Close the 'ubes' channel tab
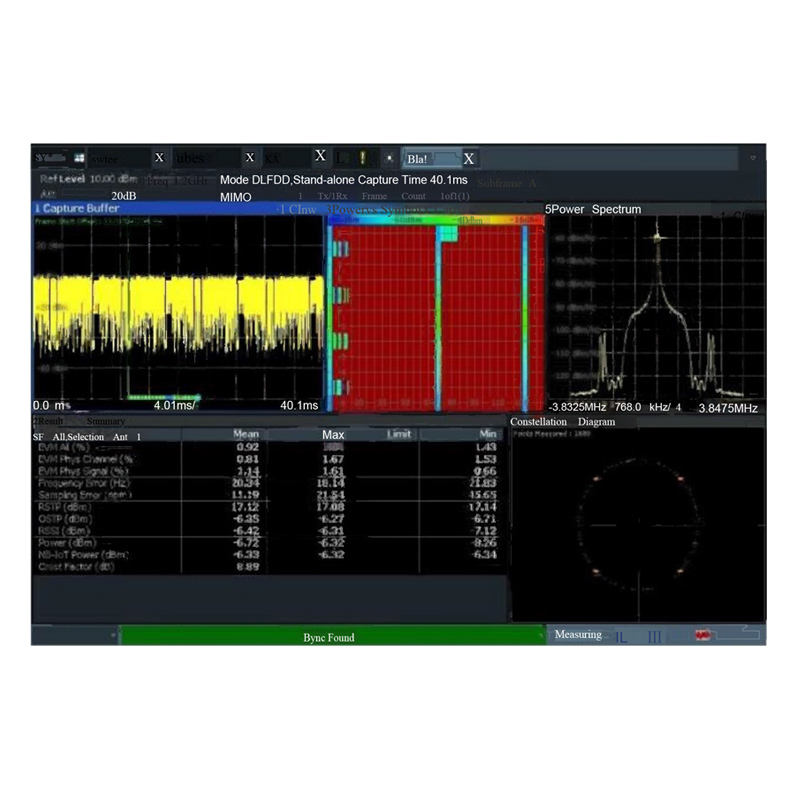Viewport: 800px width, 800px height. point(249,157)
